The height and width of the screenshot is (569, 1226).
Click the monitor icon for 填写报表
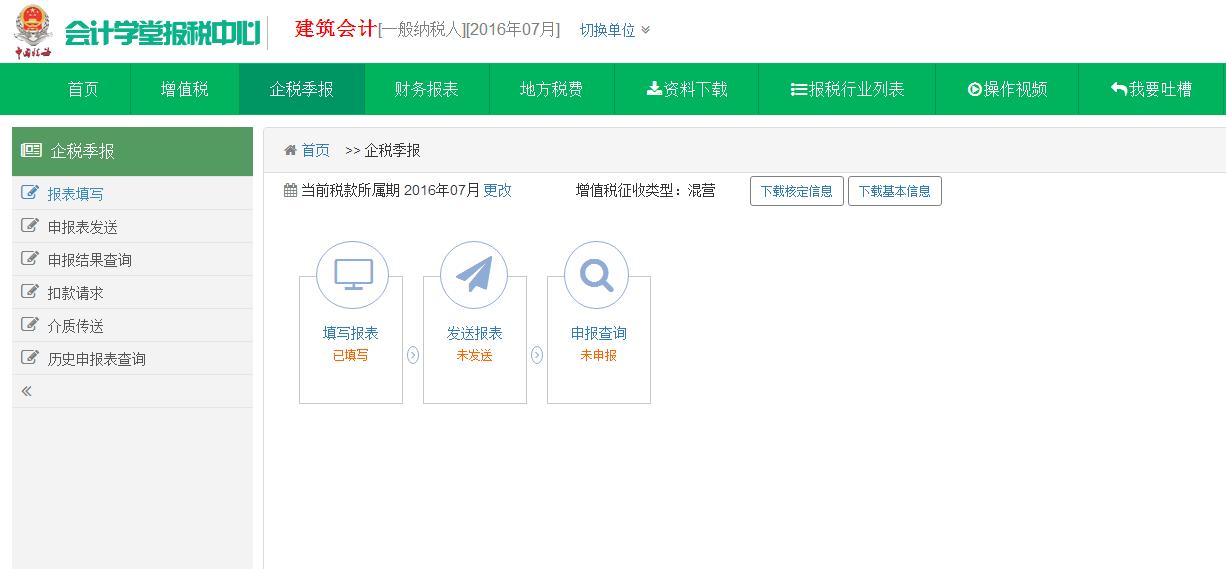pyautogui.click(x=352, y=274)
